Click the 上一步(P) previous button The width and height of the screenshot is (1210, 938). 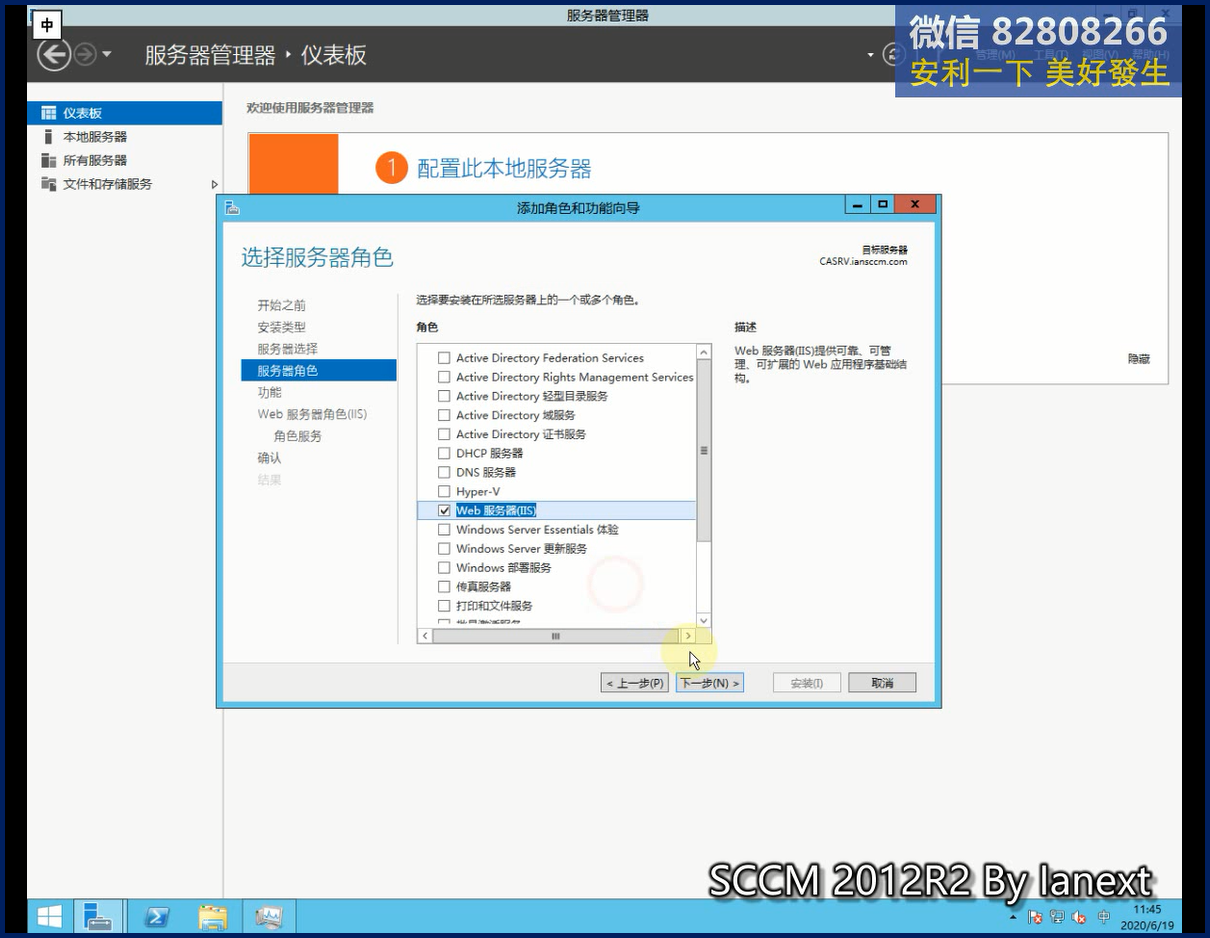pos(635,683)
